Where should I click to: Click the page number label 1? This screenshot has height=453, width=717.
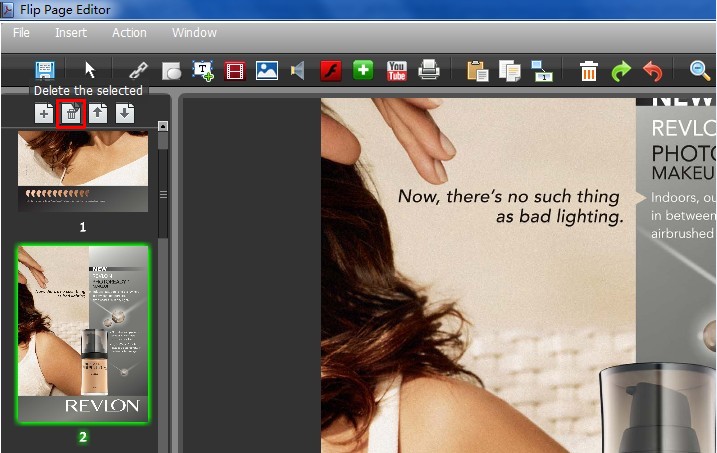coord(83,227)
